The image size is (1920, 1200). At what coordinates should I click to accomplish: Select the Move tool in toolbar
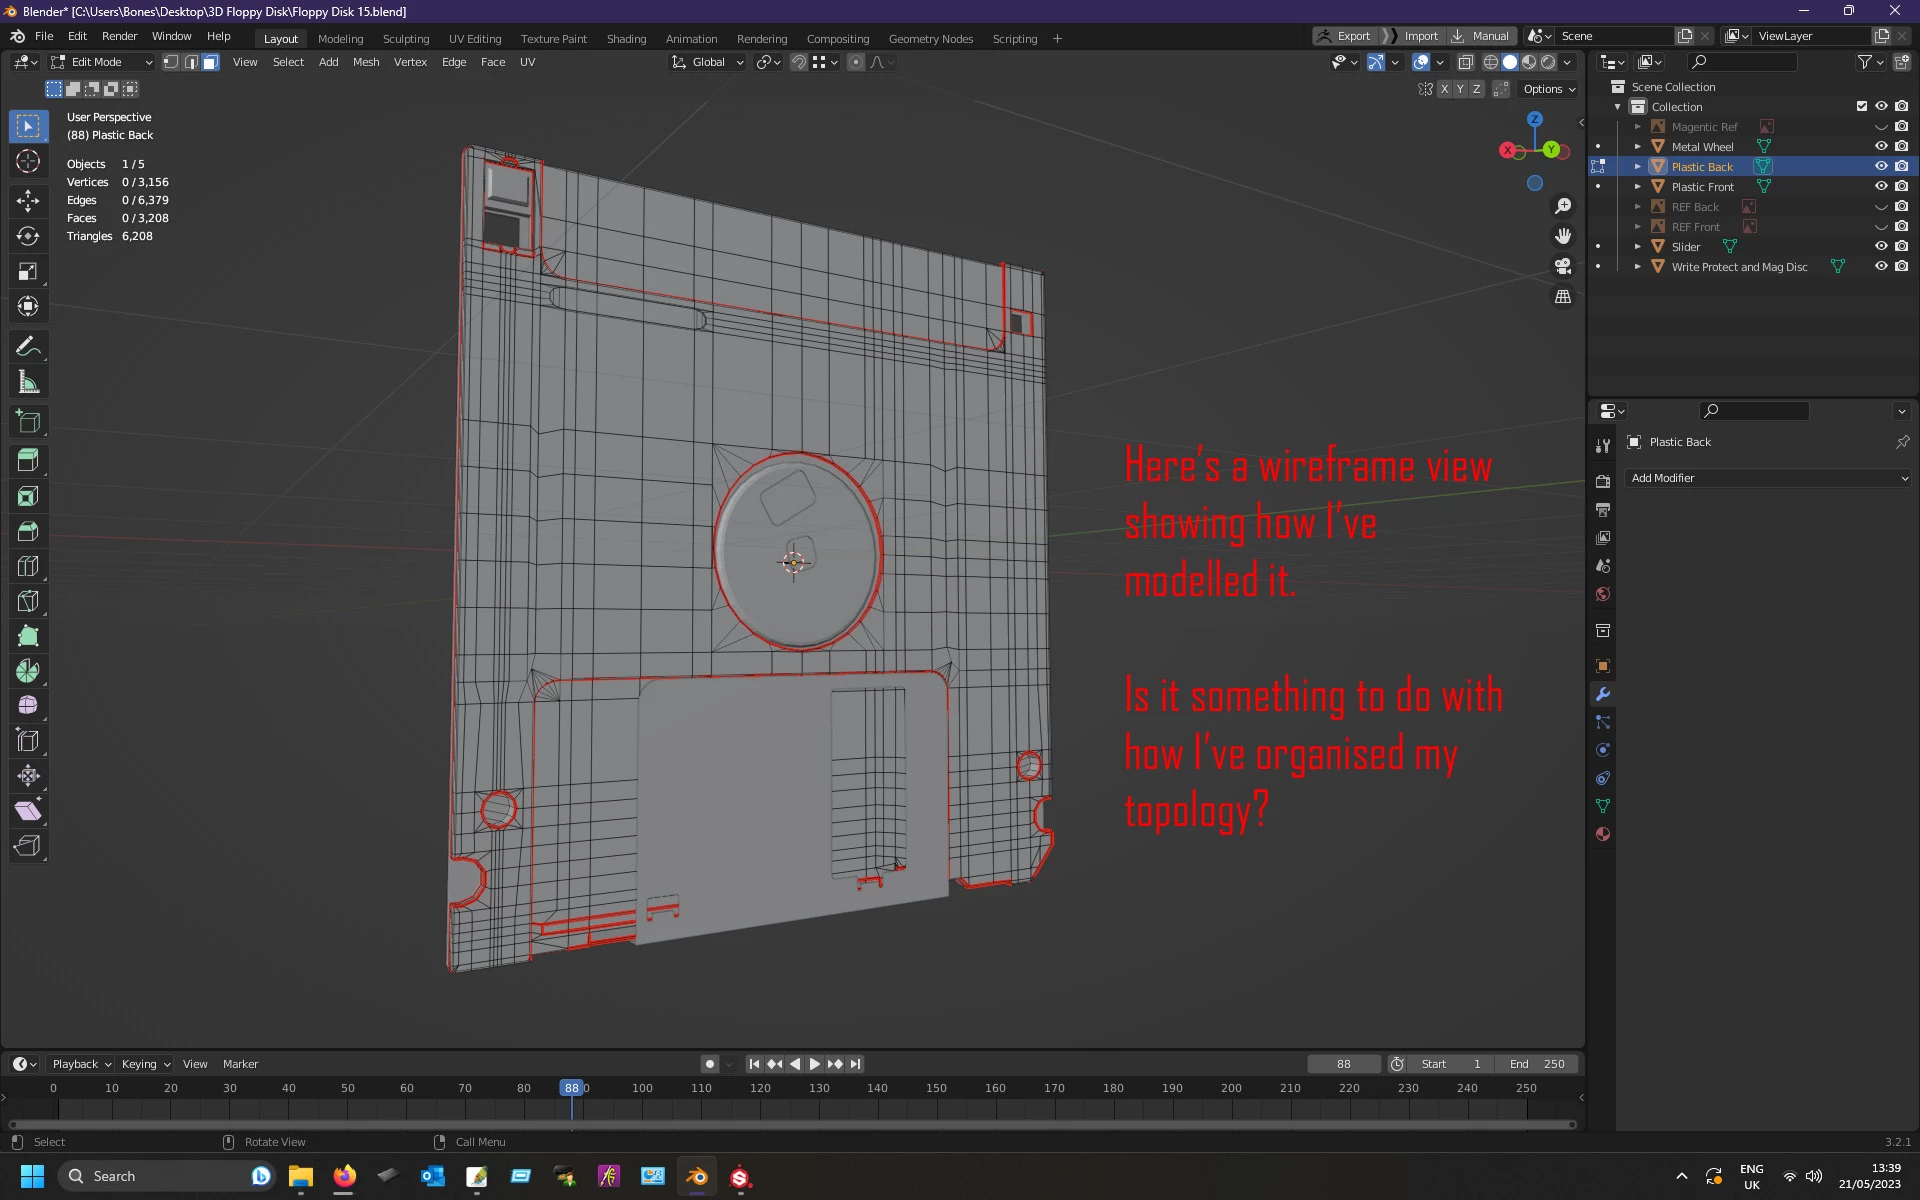click(28, 200)
